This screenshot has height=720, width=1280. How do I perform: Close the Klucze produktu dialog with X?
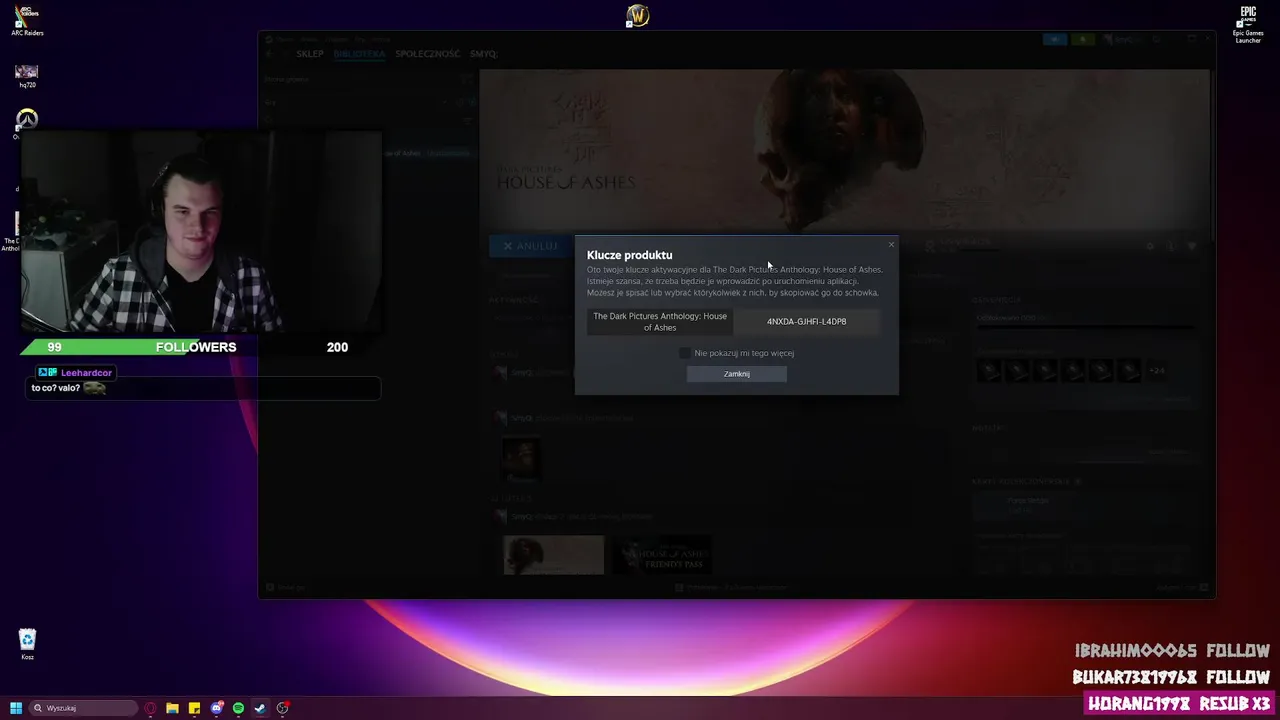(891, 245)
